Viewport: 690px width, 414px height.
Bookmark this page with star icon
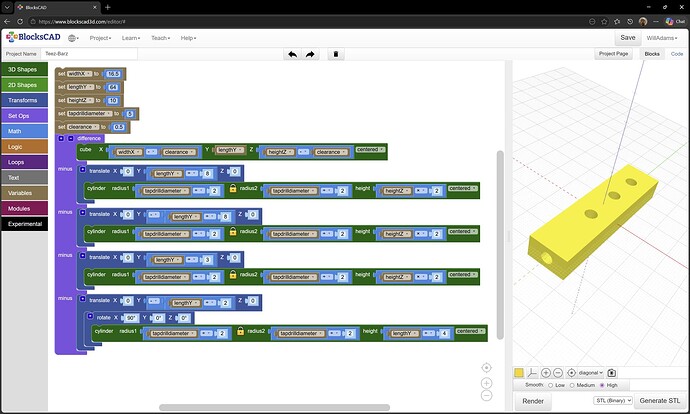coord(604,21)
